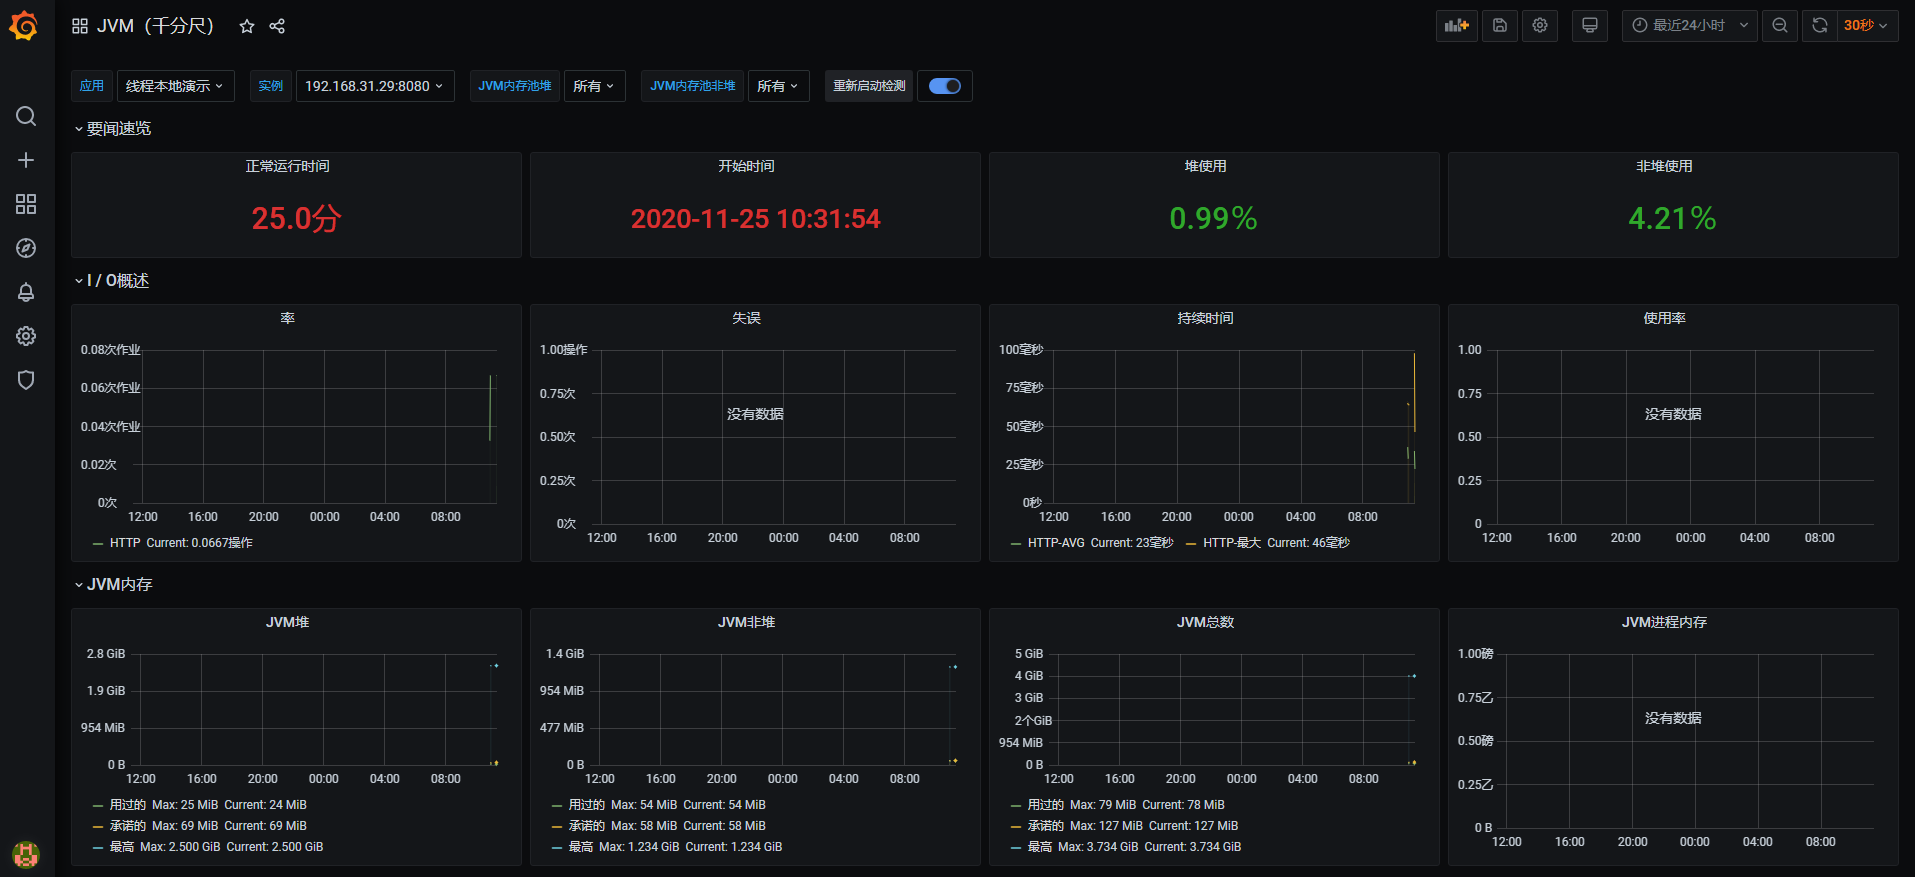Screen dimensions: 1915x877
Task: Toggle 承诺的 series in JVM总数 legend
Action: tap(1046, 826)
